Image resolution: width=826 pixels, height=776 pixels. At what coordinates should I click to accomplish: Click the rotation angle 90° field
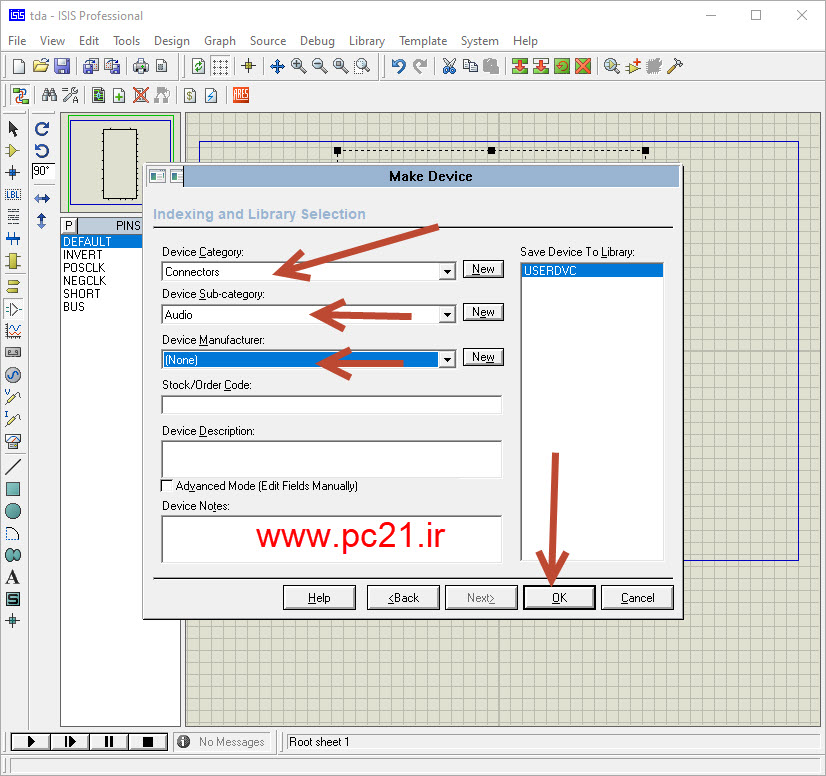tap(43, 171)
